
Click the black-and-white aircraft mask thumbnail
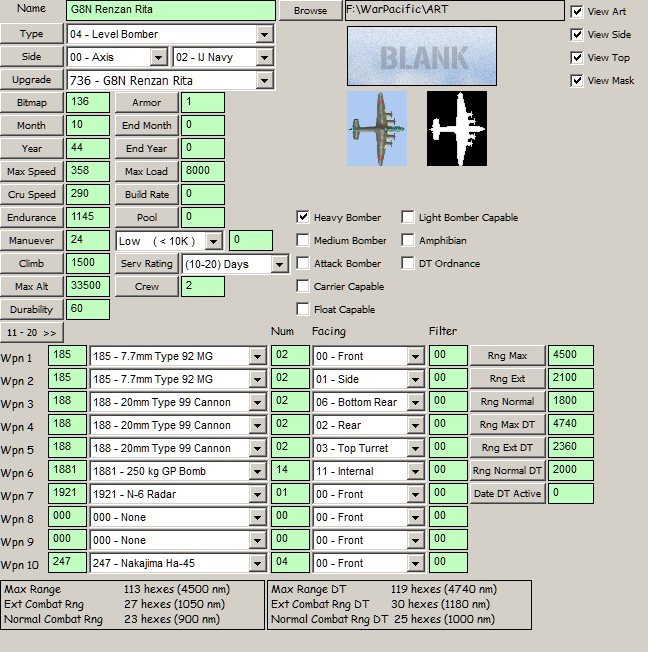click(457, 128)
